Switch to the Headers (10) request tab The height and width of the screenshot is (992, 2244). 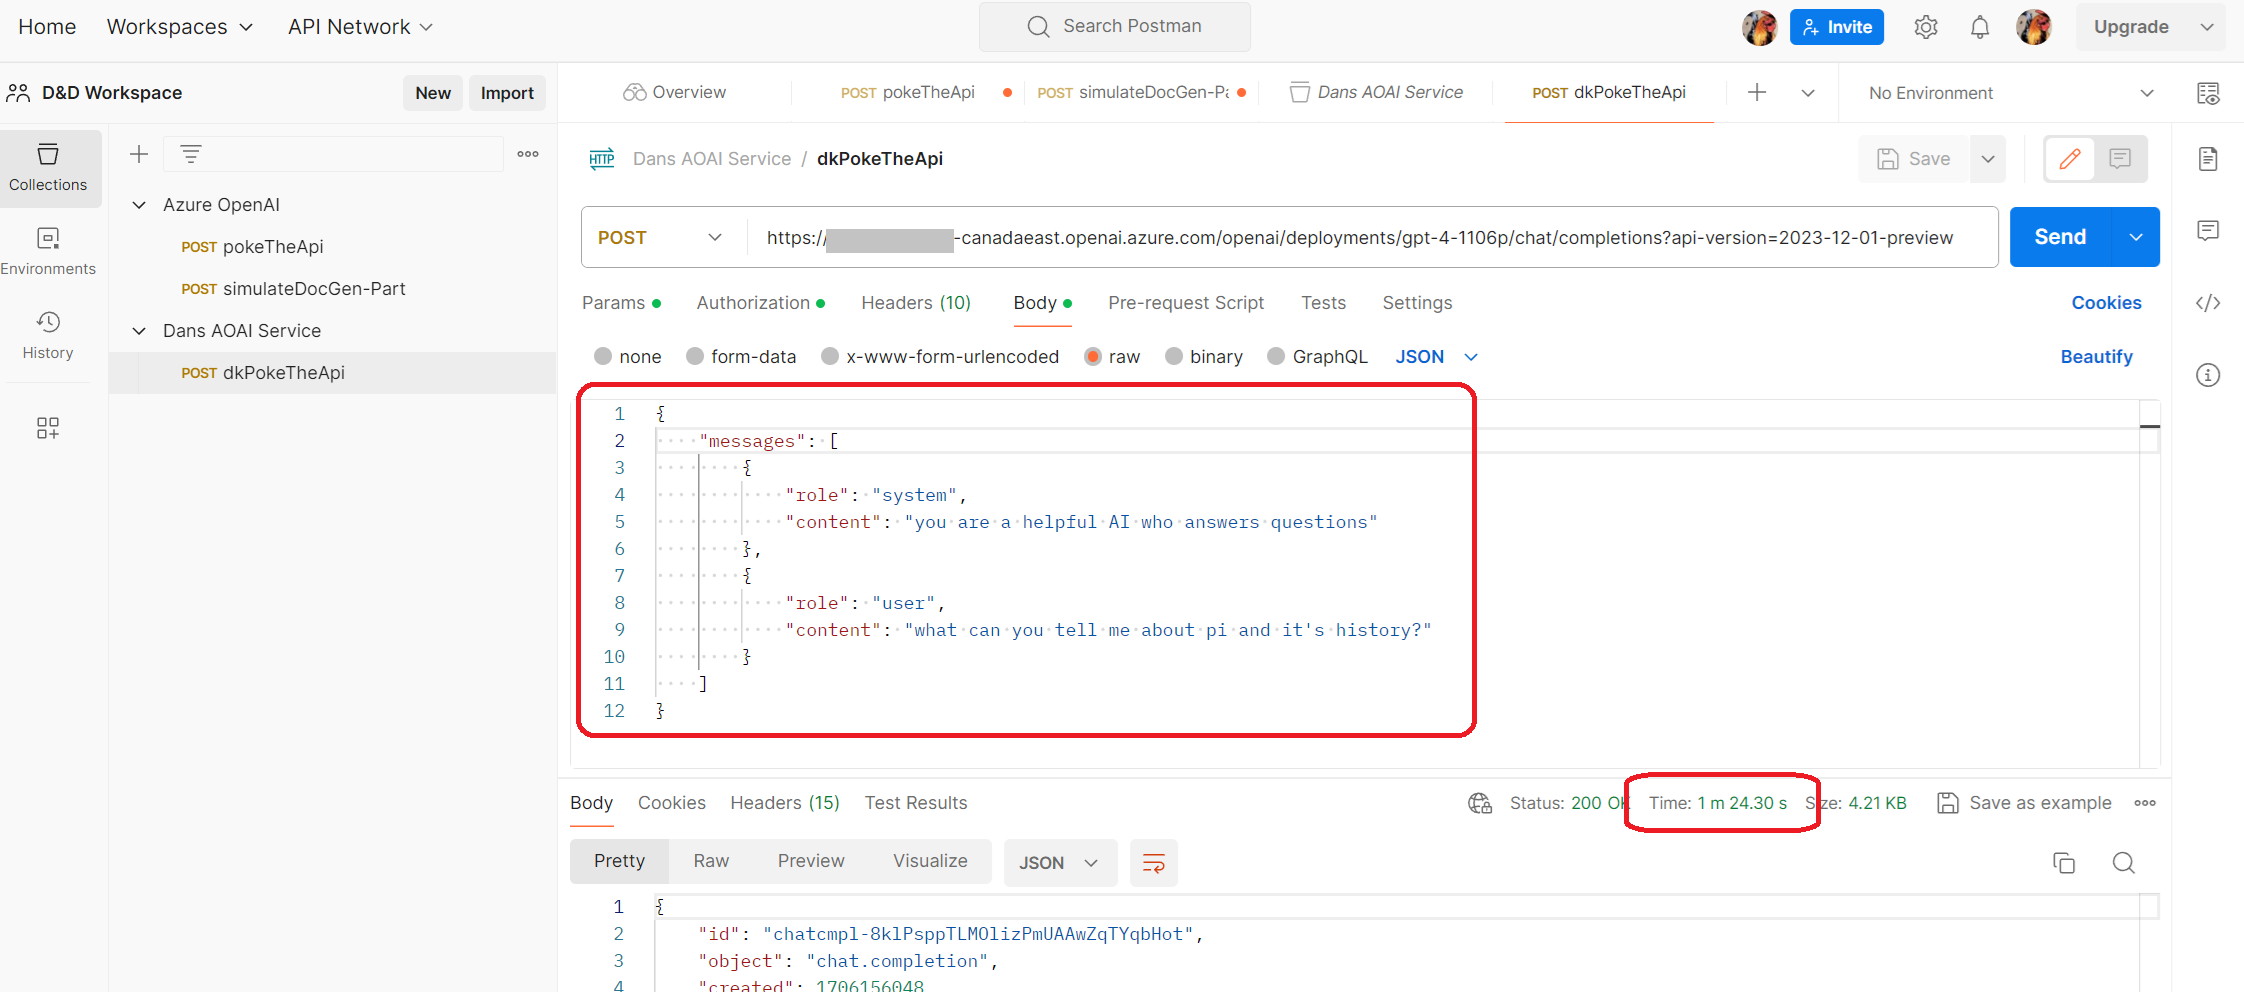[916, 303]
